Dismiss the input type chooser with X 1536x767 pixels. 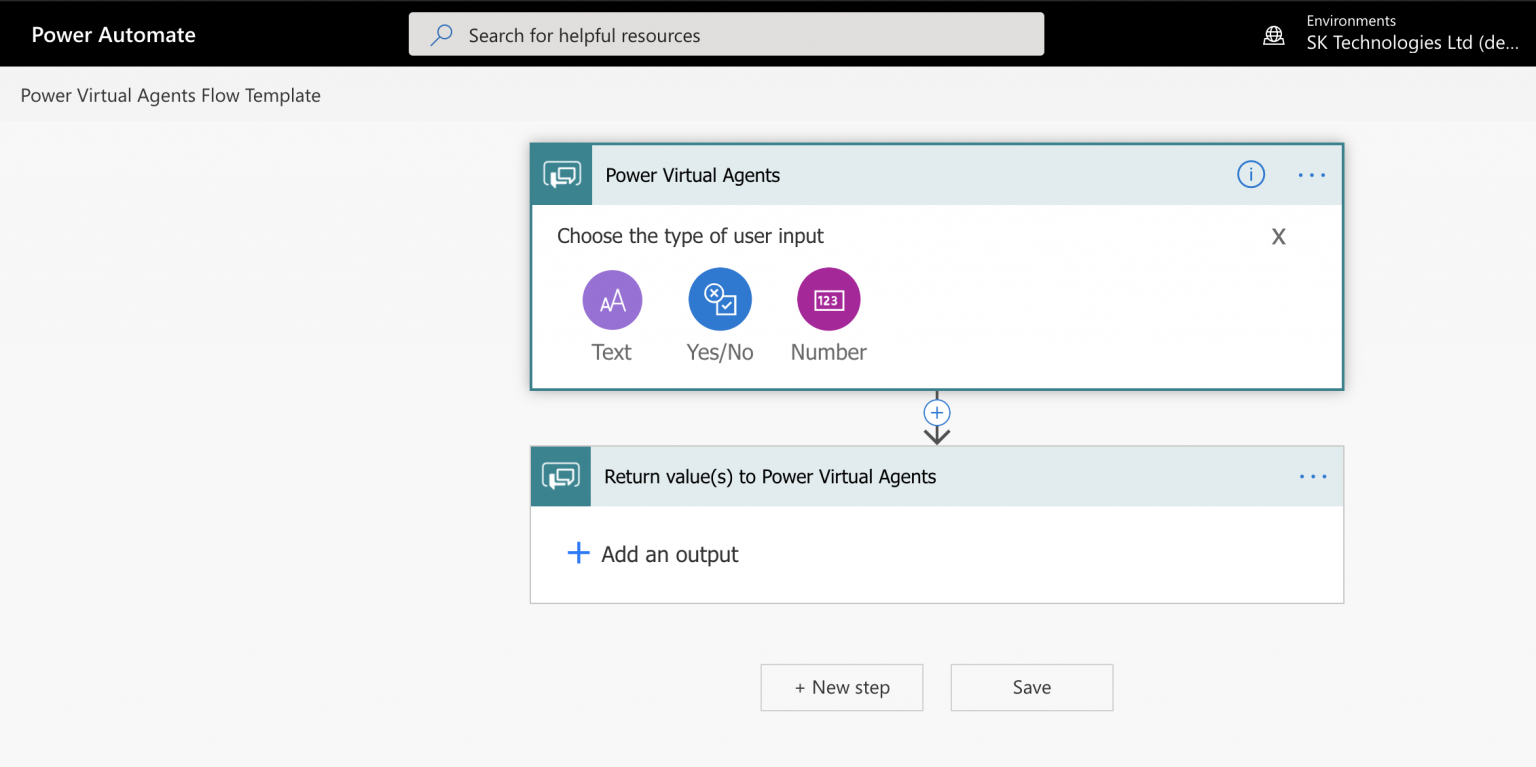click(x=1278, y=236)
